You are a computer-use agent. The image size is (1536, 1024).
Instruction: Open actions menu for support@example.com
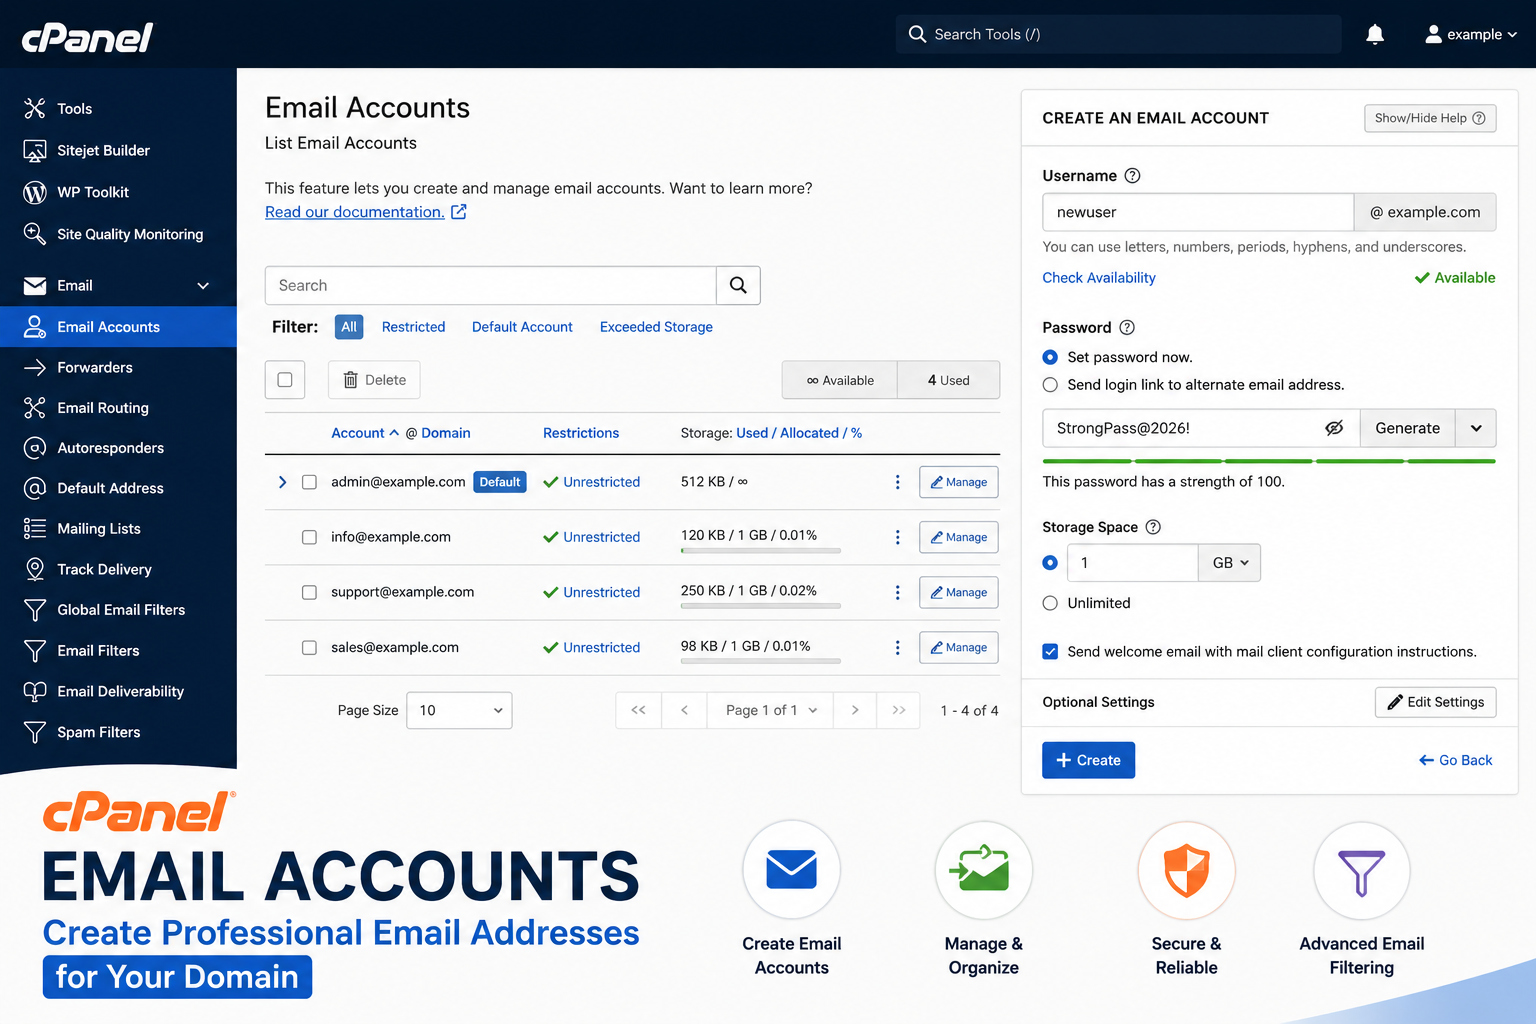[897, 592]
